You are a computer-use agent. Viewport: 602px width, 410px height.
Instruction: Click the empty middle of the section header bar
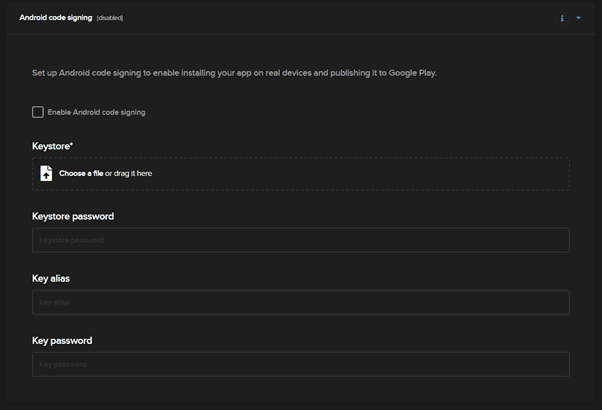click(330, 18)
